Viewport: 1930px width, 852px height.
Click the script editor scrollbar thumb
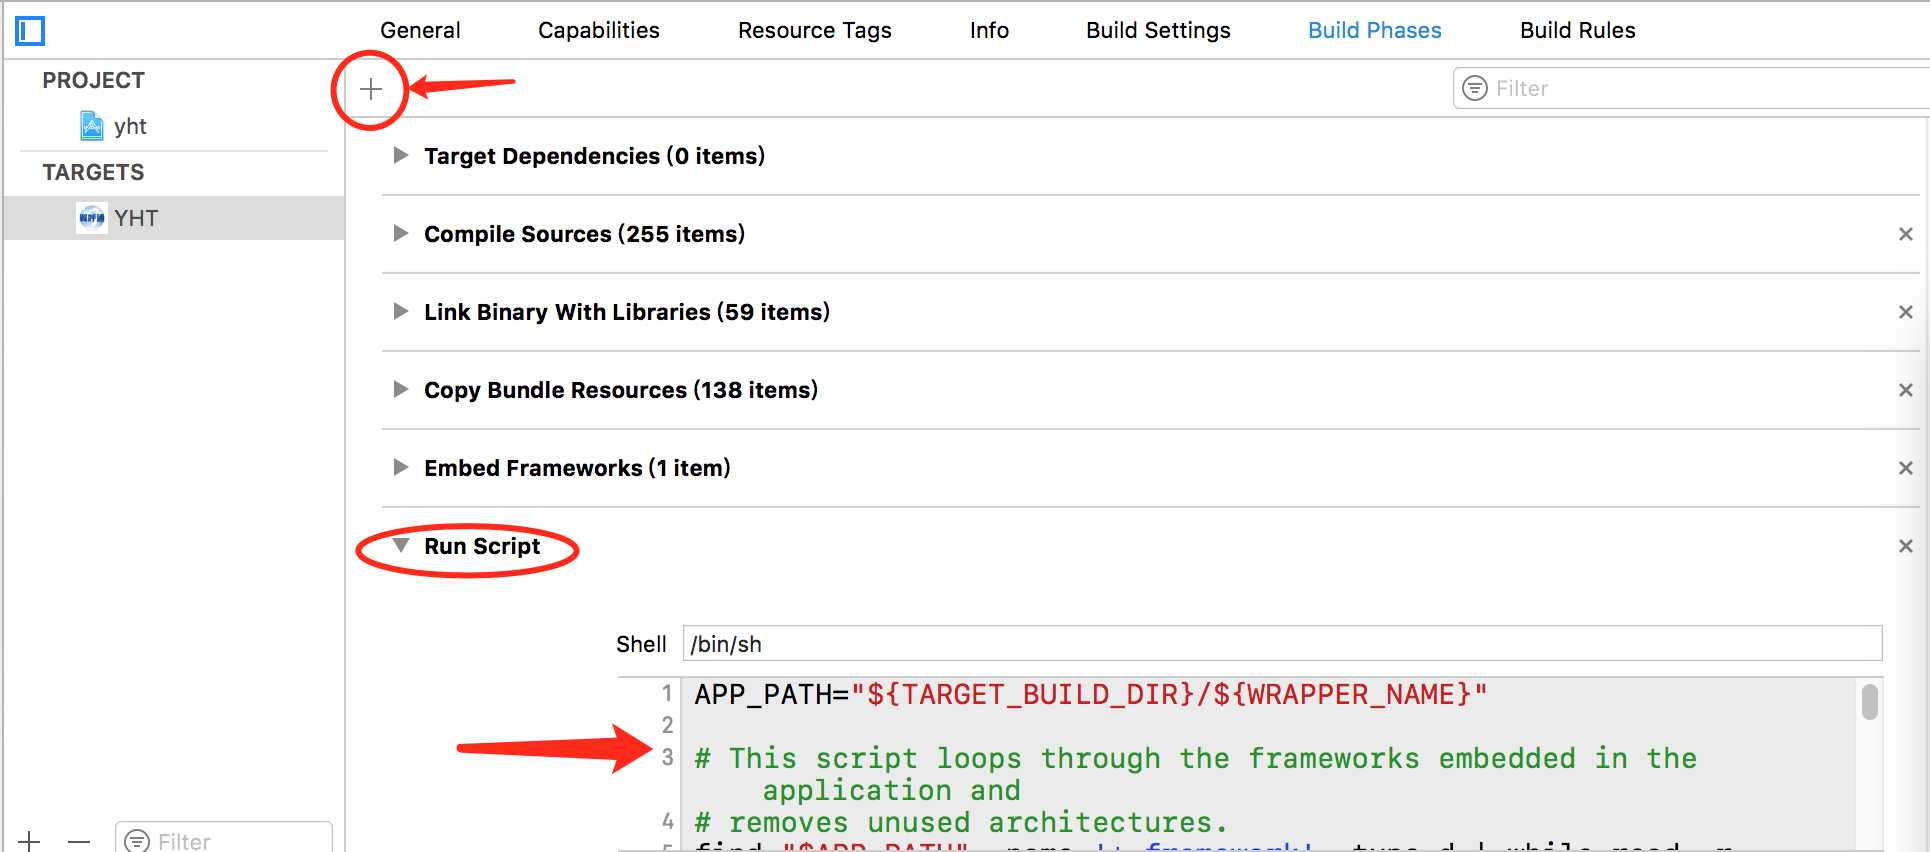tap(1870, 701)
